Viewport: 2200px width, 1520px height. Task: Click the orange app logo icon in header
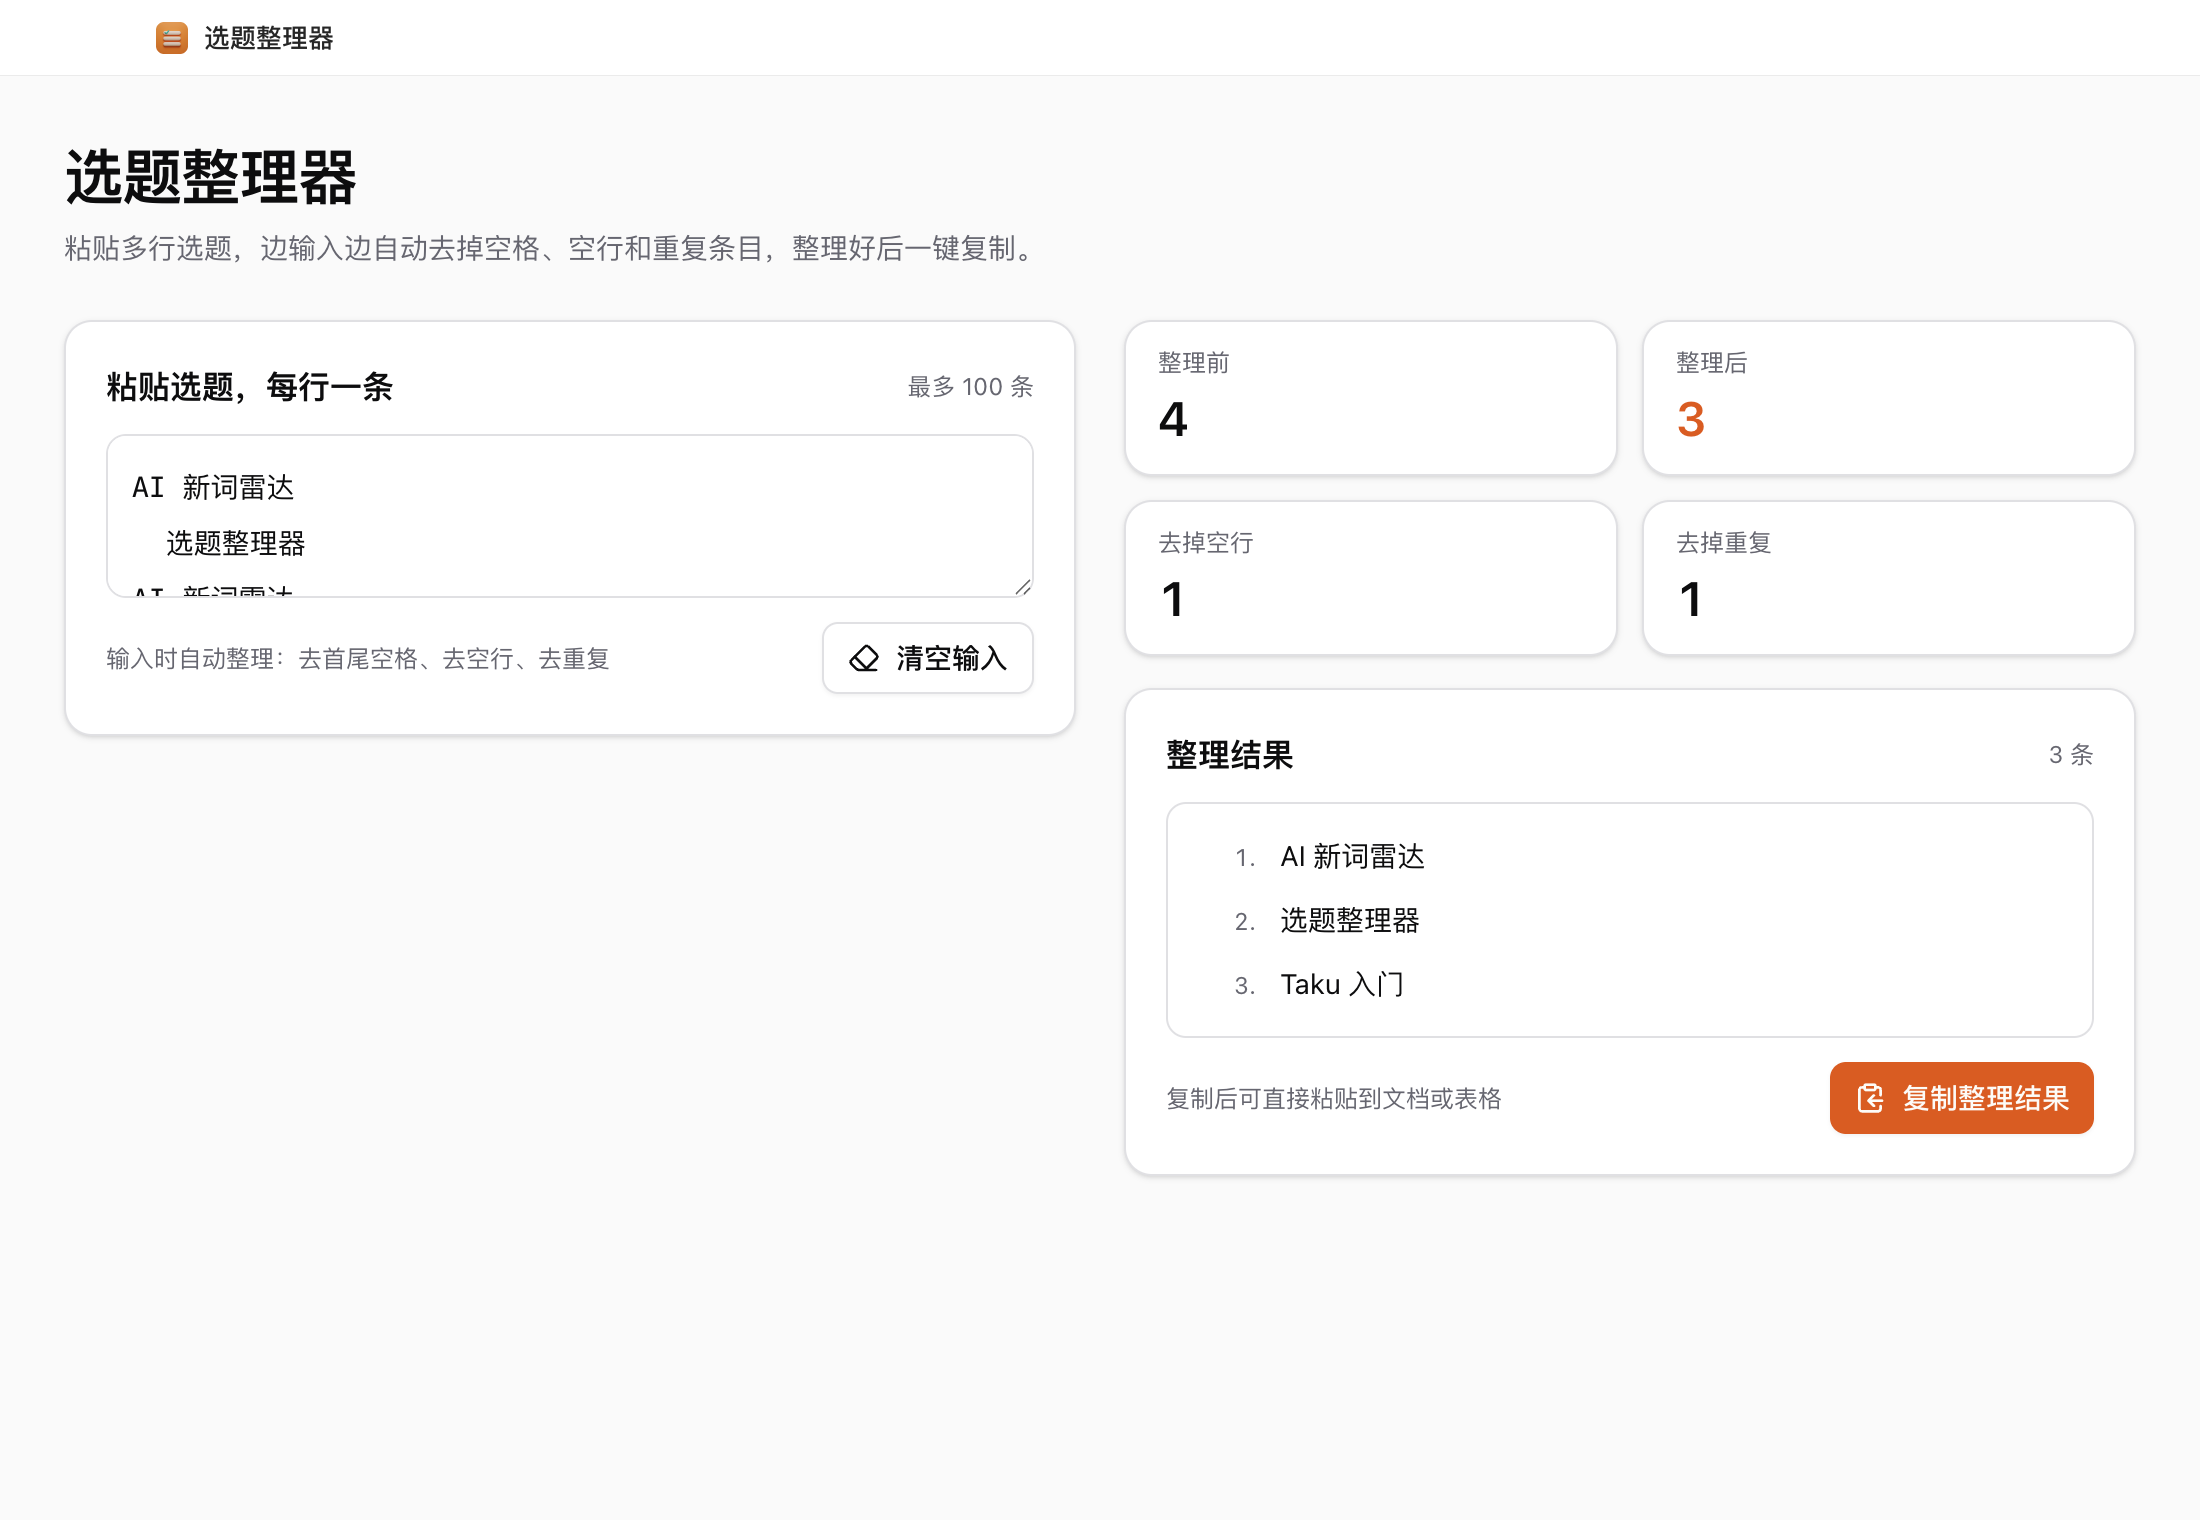[x=172, y=38]
